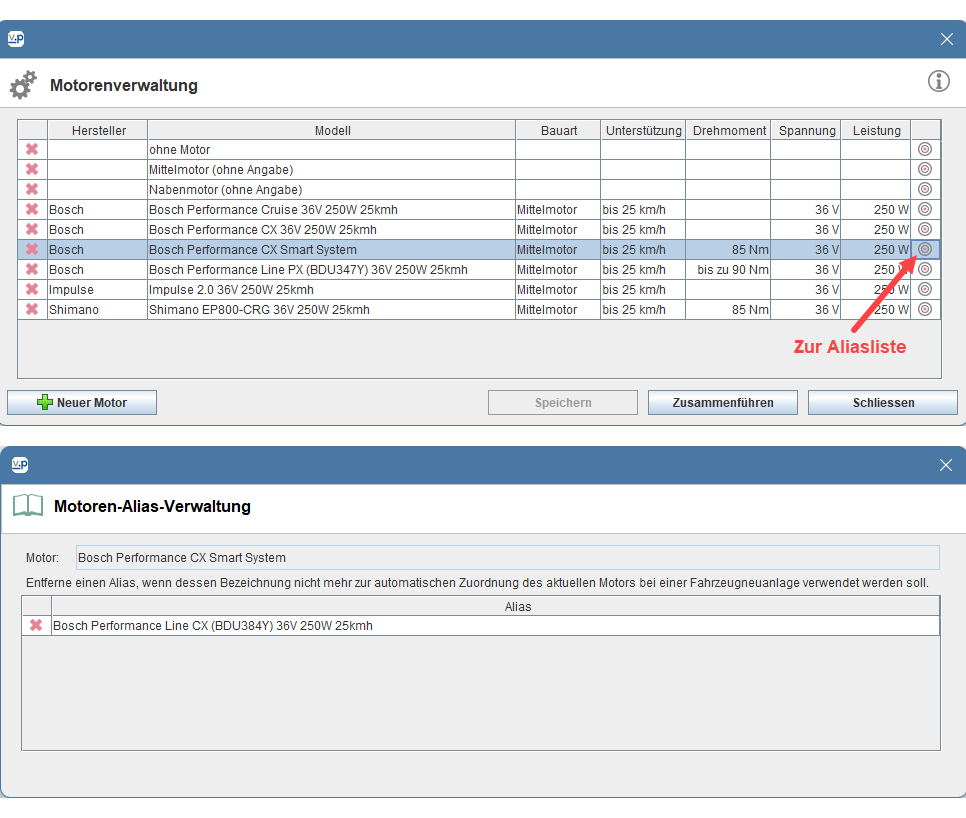This screenshot has height=818, width=966.
Task: Delete the 'ohne Motor' row via red X
Action: (x=32, y=149)
